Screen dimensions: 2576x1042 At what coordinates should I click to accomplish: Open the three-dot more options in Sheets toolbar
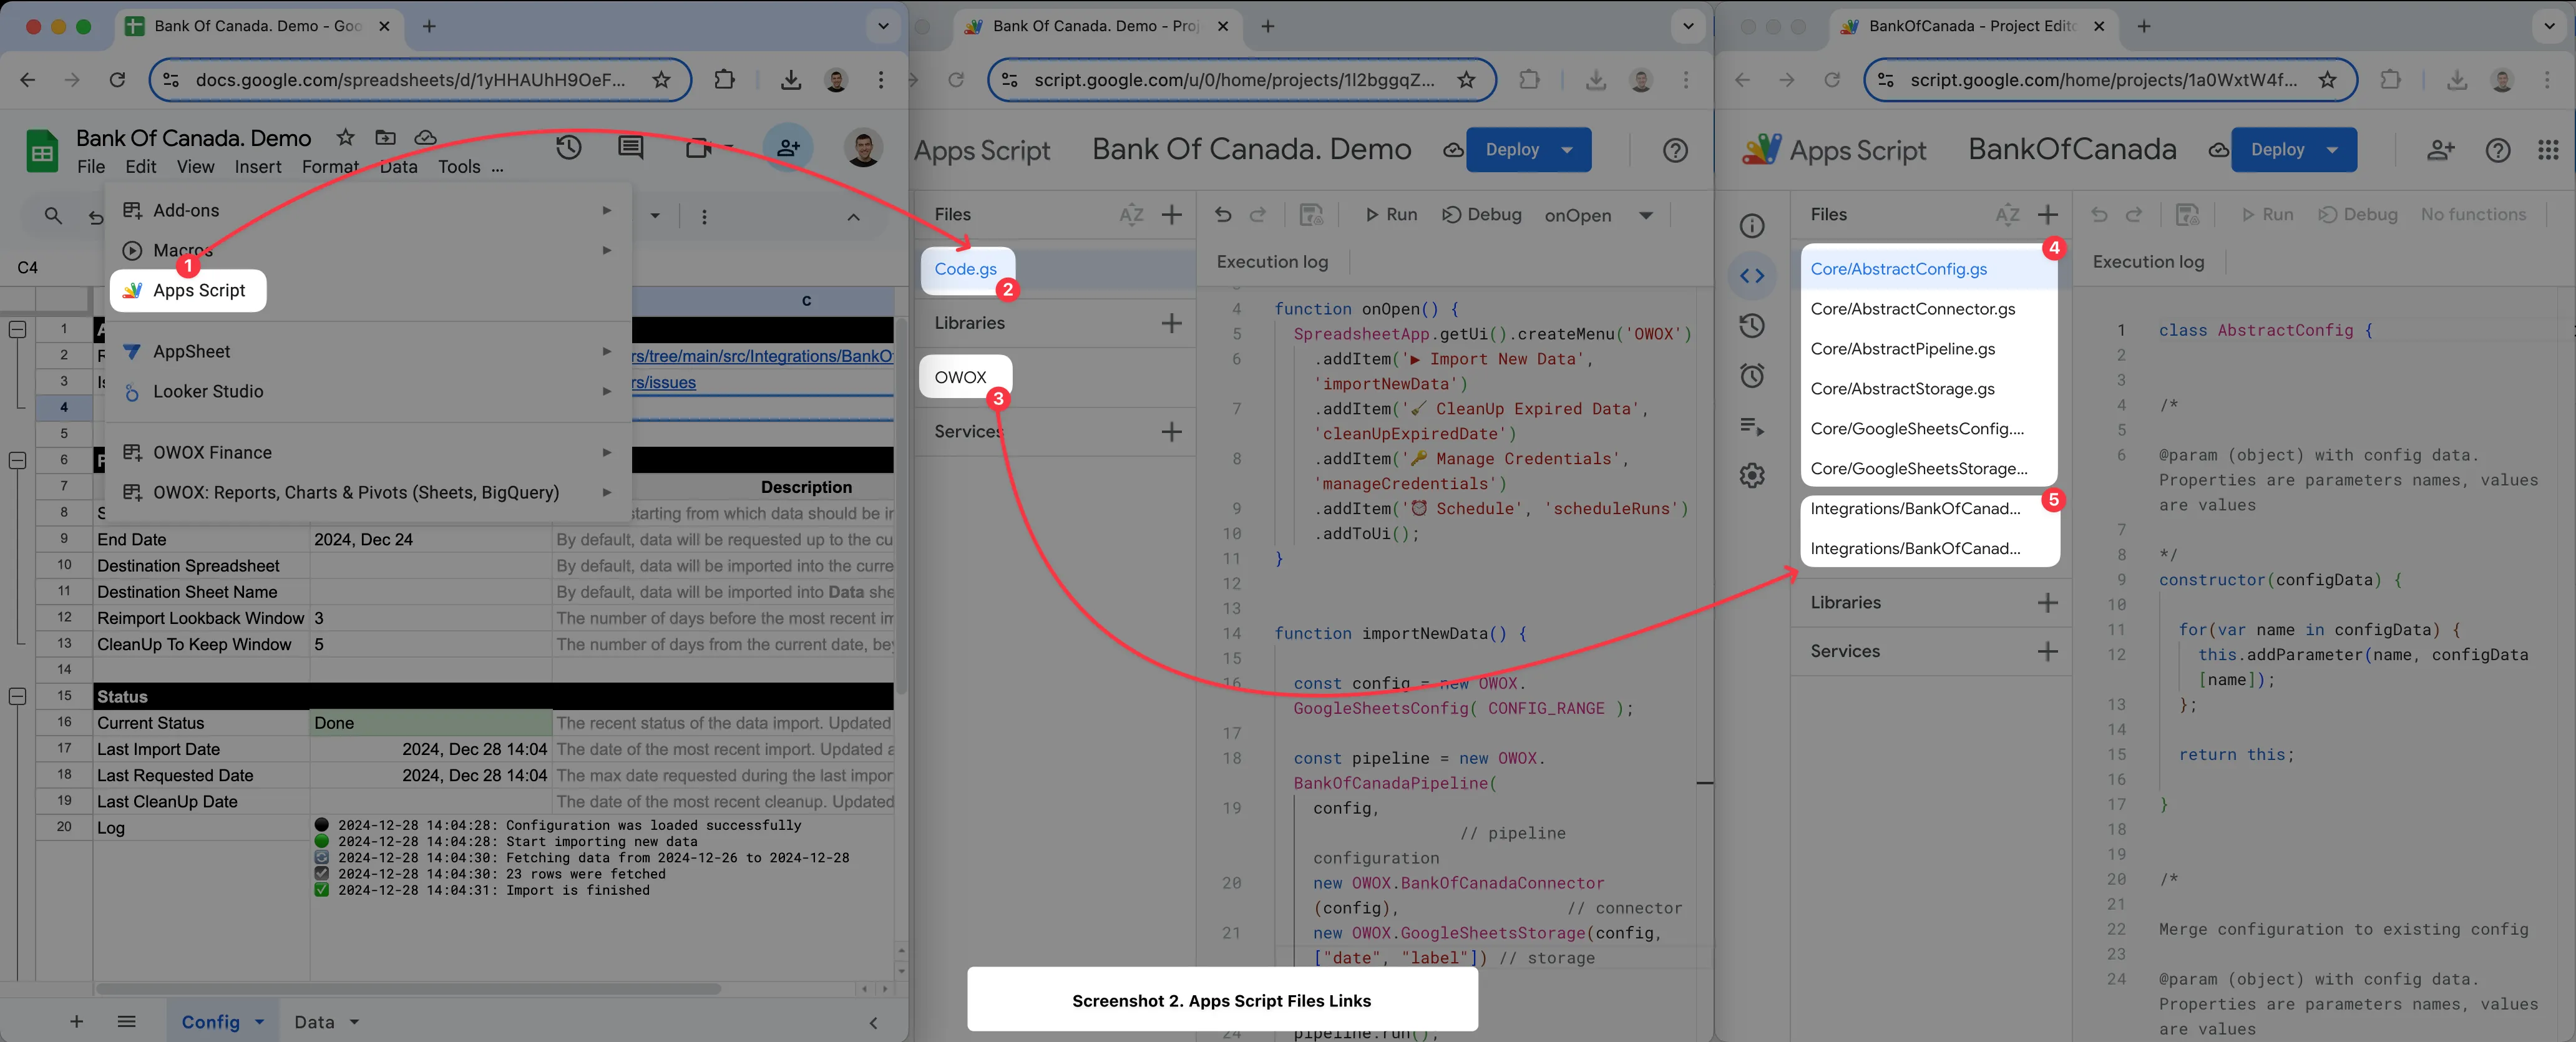704,216
